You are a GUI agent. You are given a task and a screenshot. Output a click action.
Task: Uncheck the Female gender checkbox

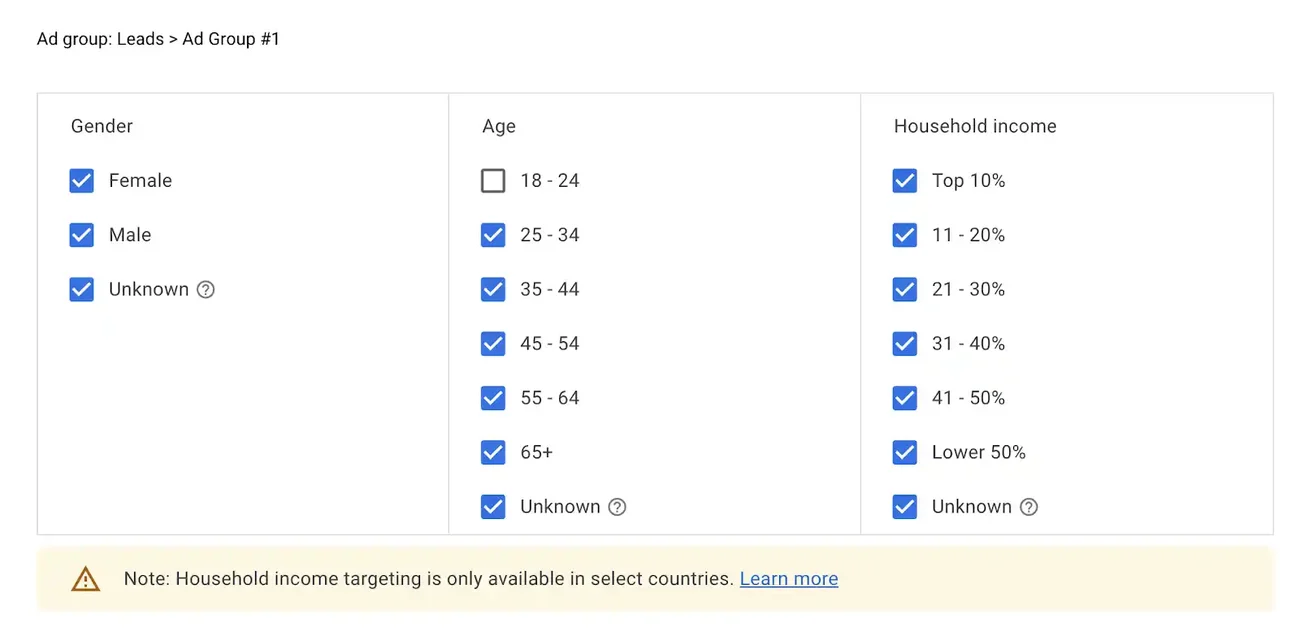pos(82,181)
